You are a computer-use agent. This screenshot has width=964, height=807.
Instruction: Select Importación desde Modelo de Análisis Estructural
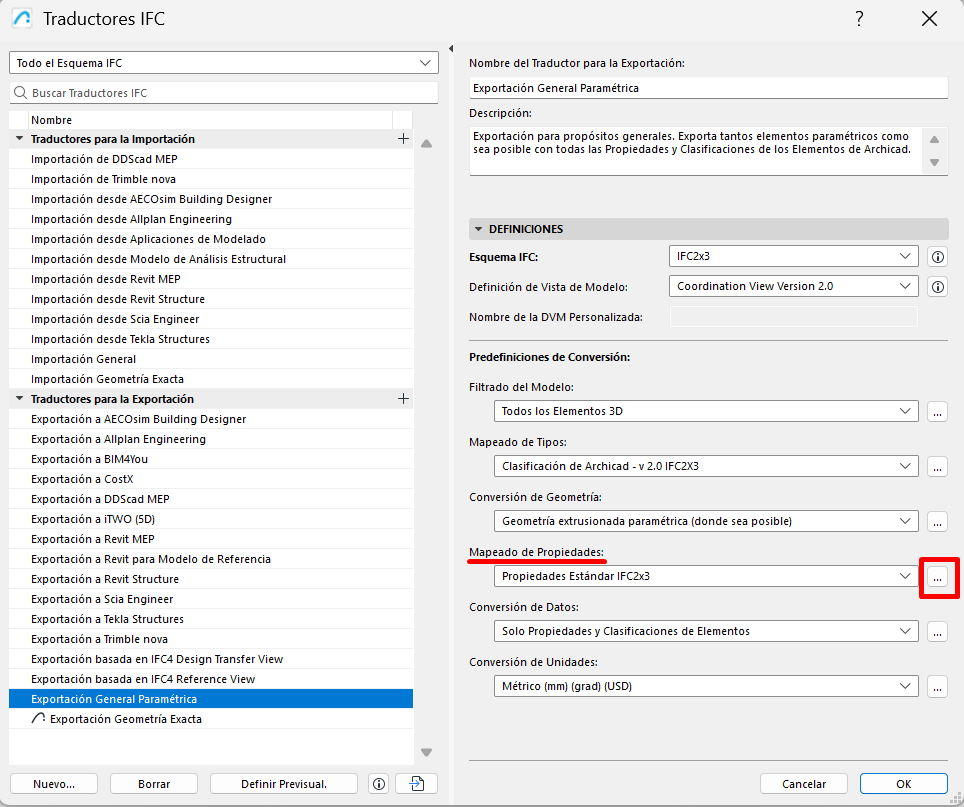tap(211, 259)
